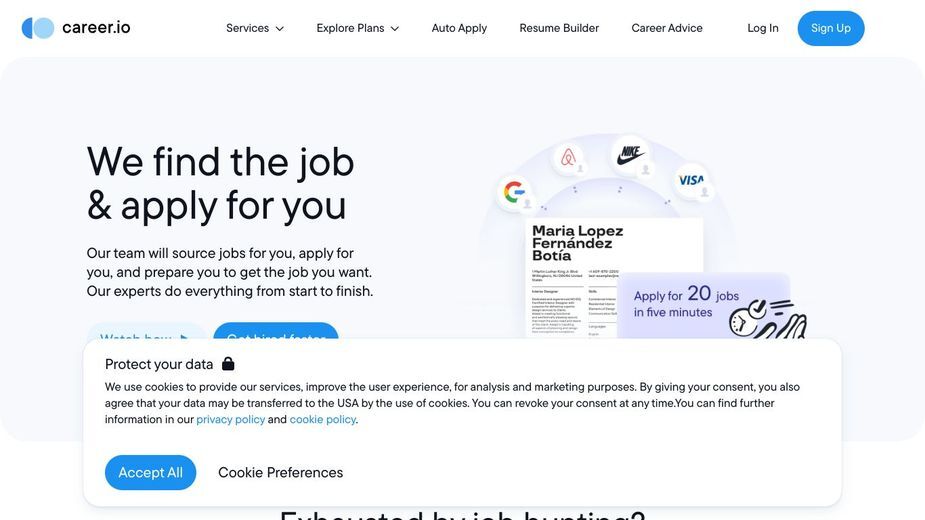Click the stopwatch hand illustration
The height and width of the screenshot is (520, 925).
(x=767, y=319)
